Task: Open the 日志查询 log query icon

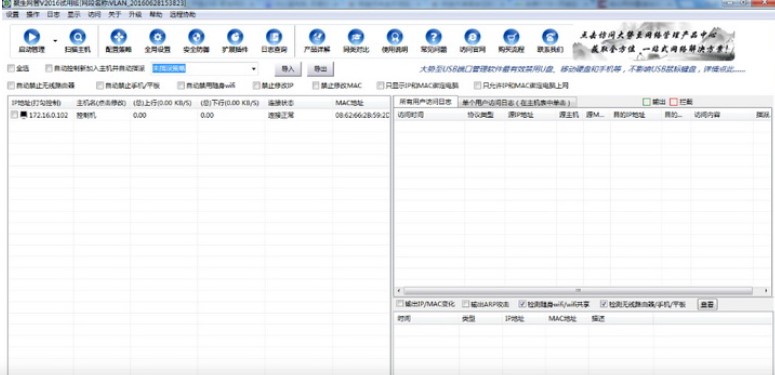Action: click(x=274, y=37)
